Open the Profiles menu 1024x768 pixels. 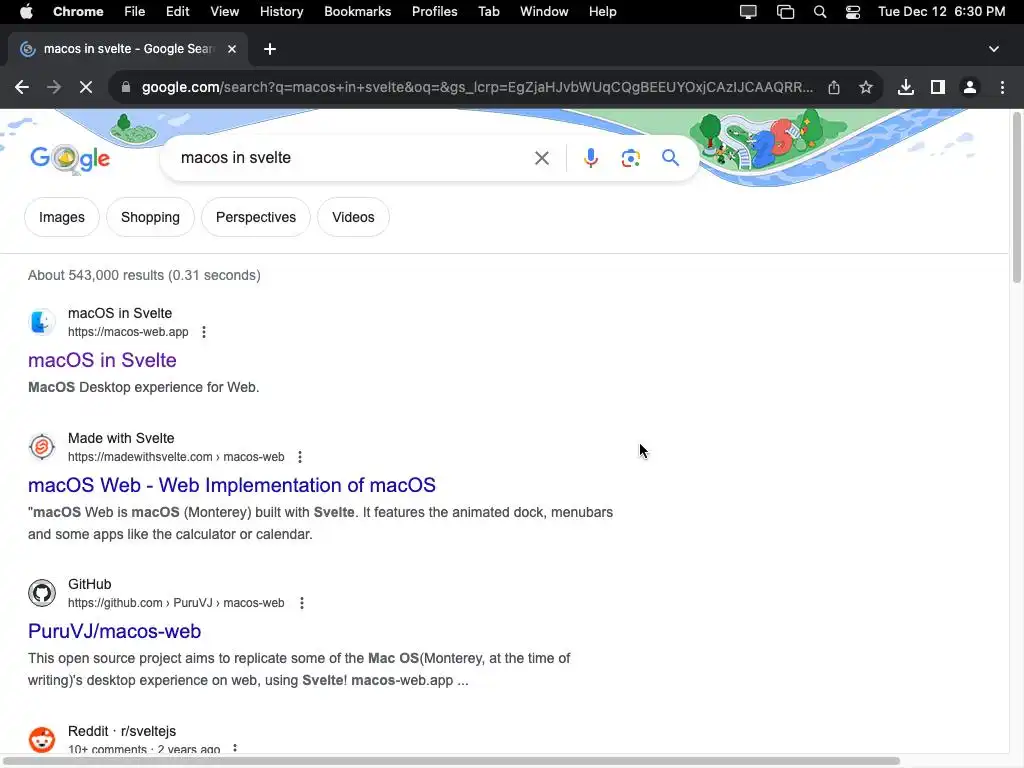tap(435, 12)
